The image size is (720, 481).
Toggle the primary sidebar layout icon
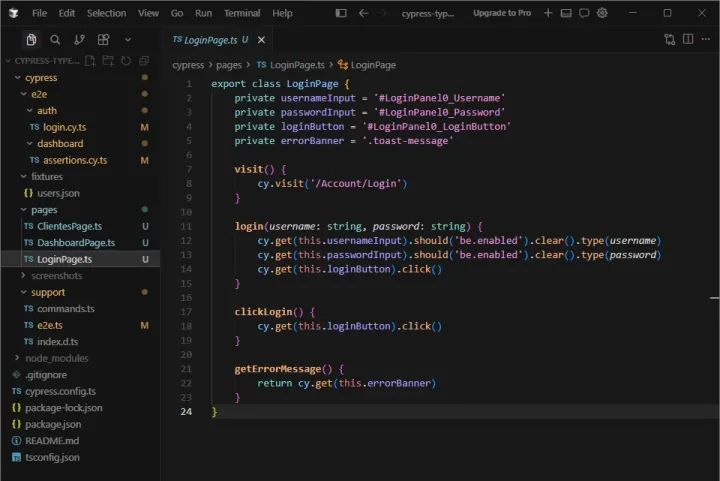(341, 13)
